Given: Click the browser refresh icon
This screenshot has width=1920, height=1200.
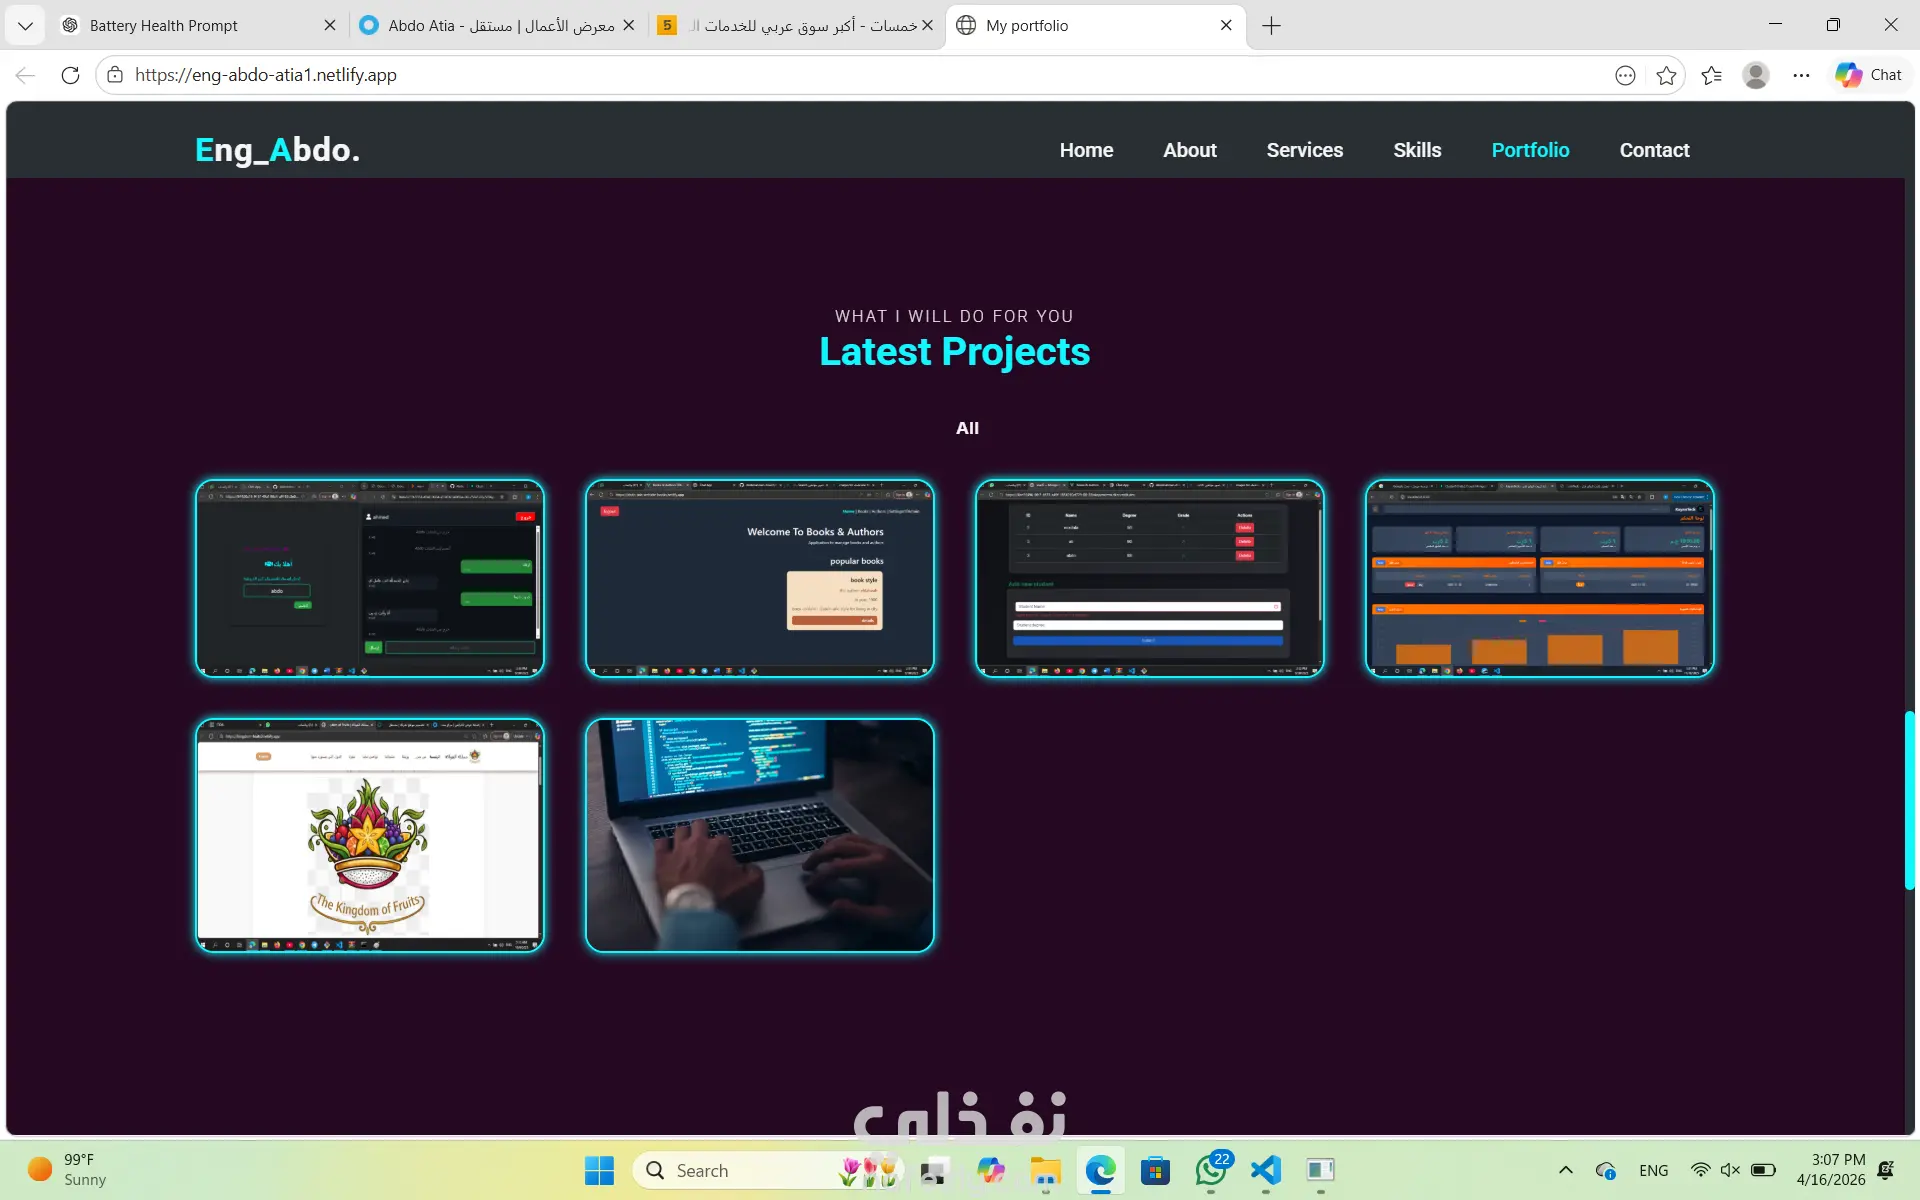Looking at the screenshot, I should (x=70, y=75).
